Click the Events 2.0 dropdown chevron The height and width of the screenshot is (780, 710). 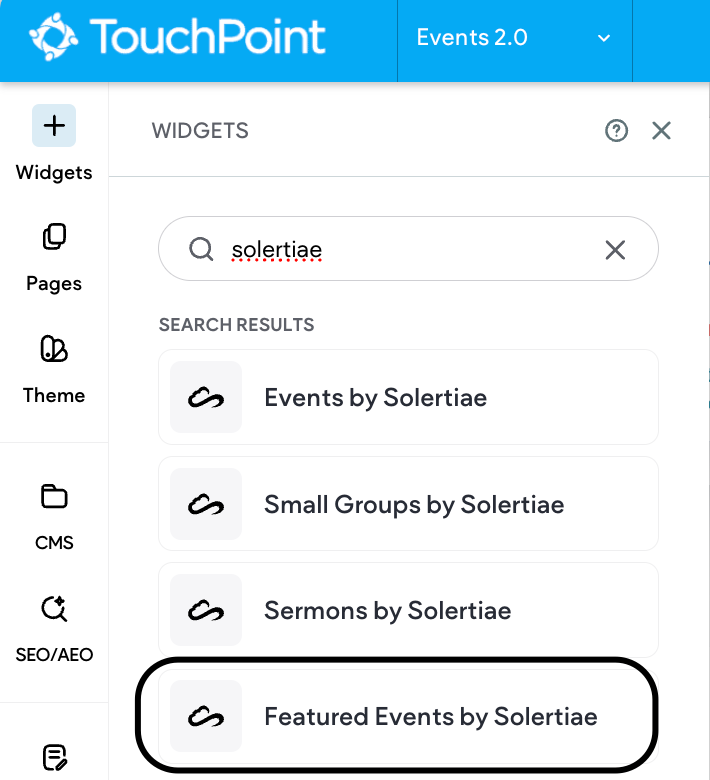604,38
